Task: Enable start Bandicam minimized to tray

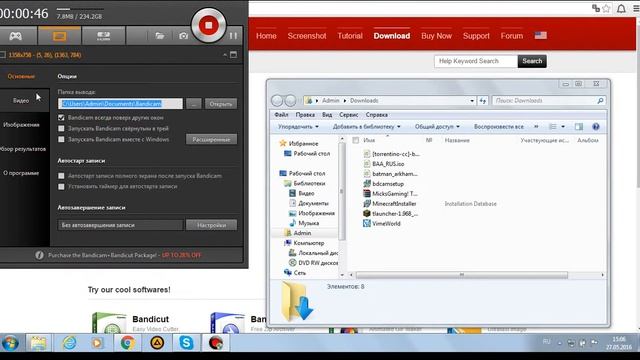Action: click(x=61, y=129)
